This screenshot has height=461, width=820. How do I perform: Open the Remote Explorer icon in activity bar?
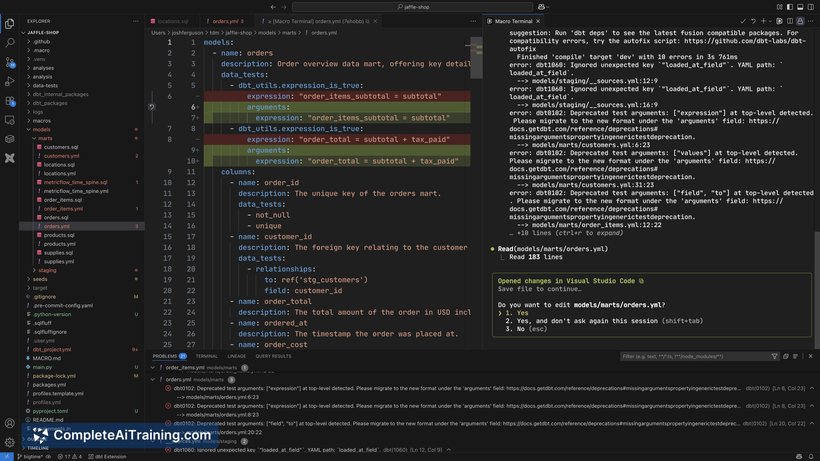(x=9, y=120)
